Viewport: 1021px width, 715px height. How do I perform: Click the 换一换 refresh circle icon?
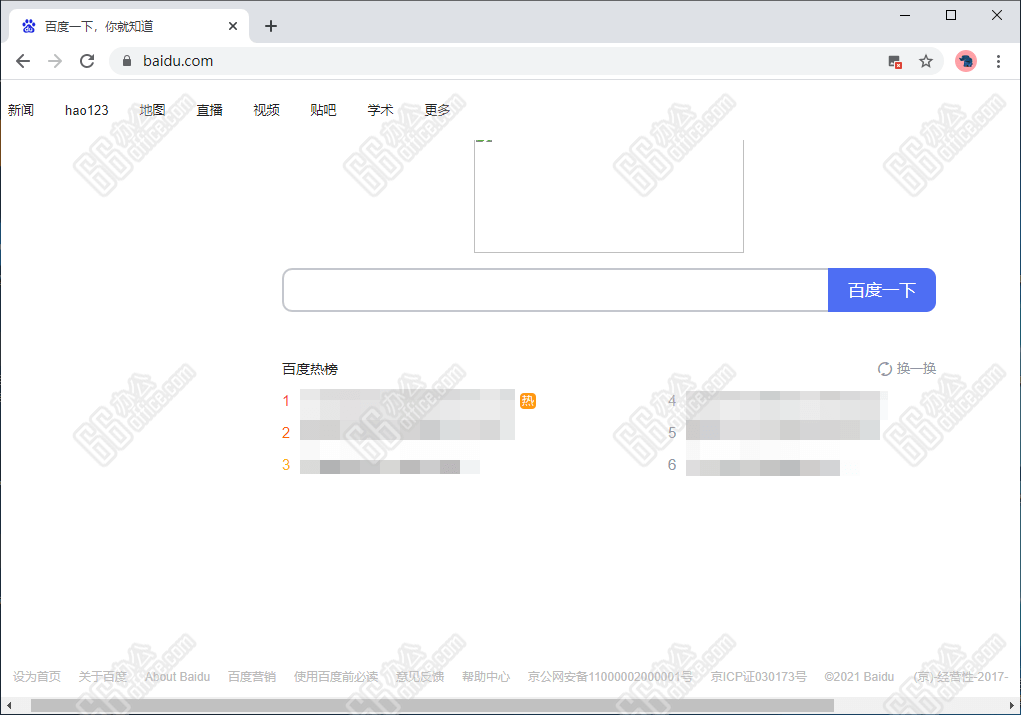click(x=884, y=369)
